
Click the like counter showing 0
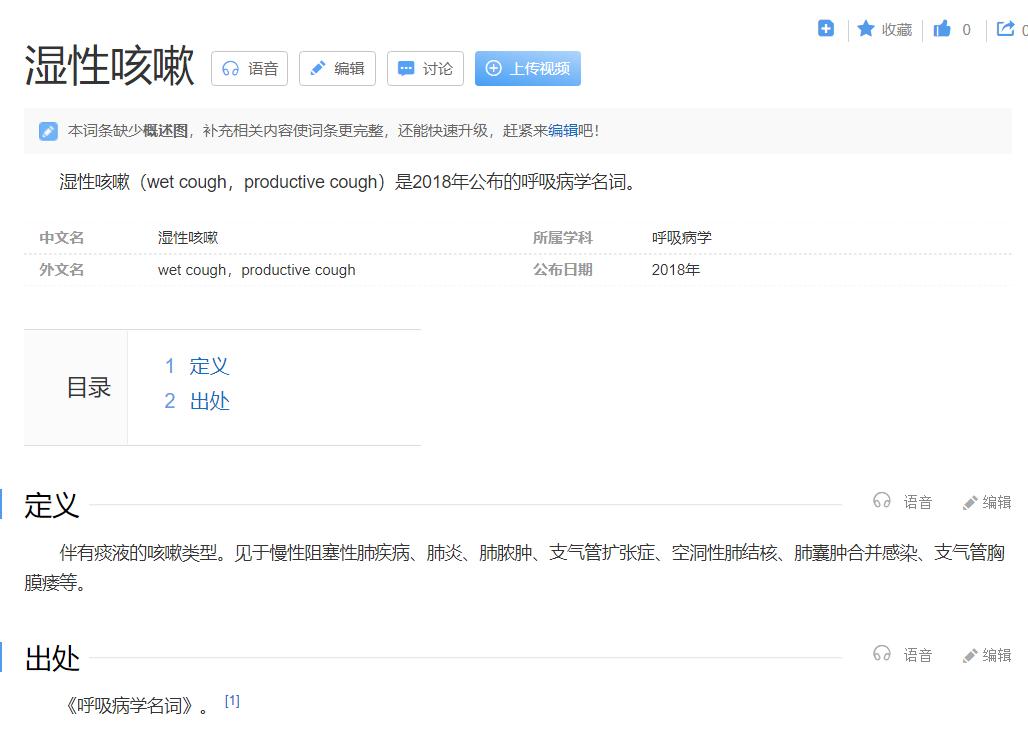point(967,29)
